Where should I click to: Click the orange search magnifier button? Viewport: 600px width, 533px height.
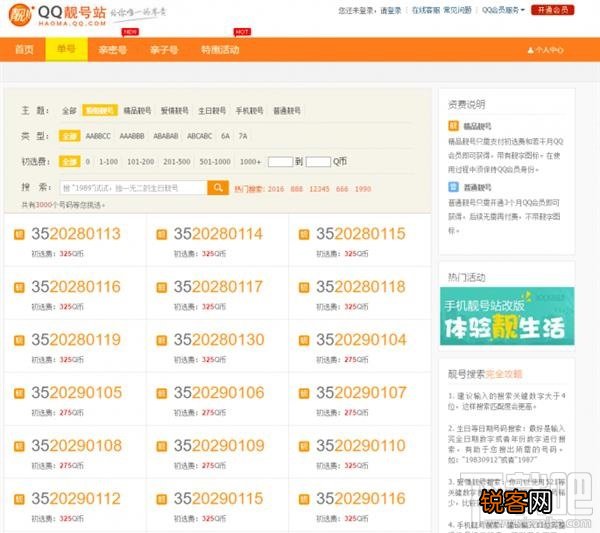point(218,187)
